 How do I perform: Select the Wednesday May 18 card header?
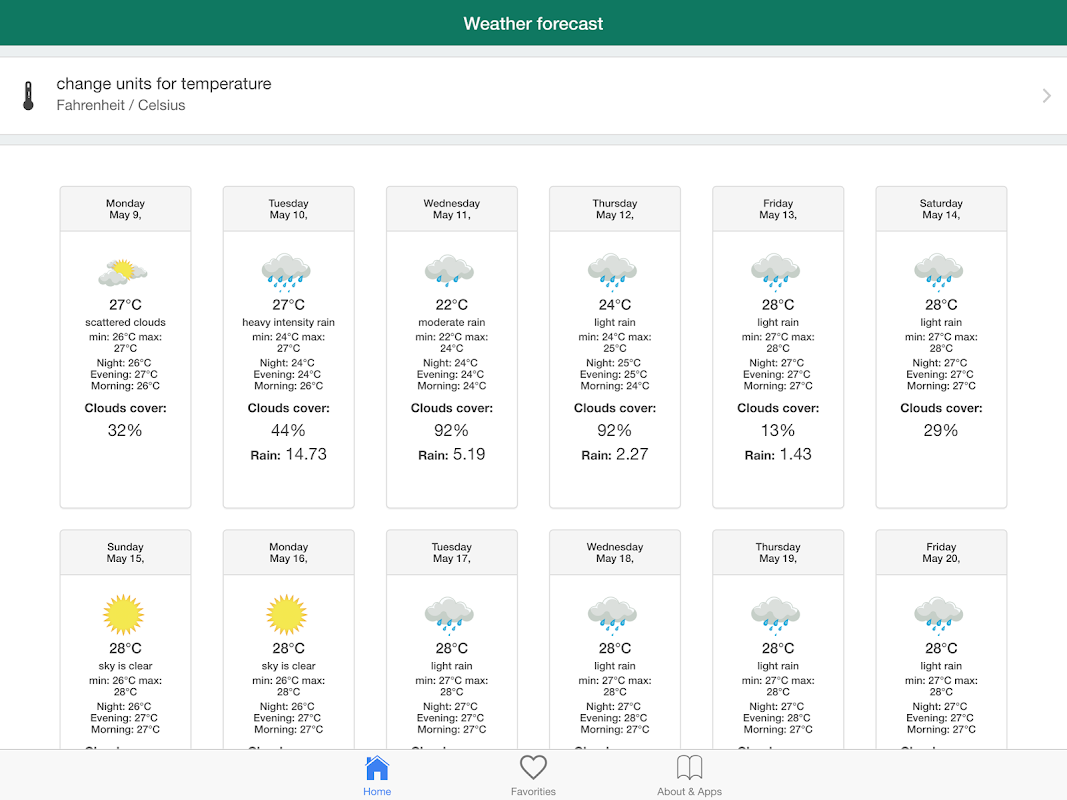click(615, 552)
